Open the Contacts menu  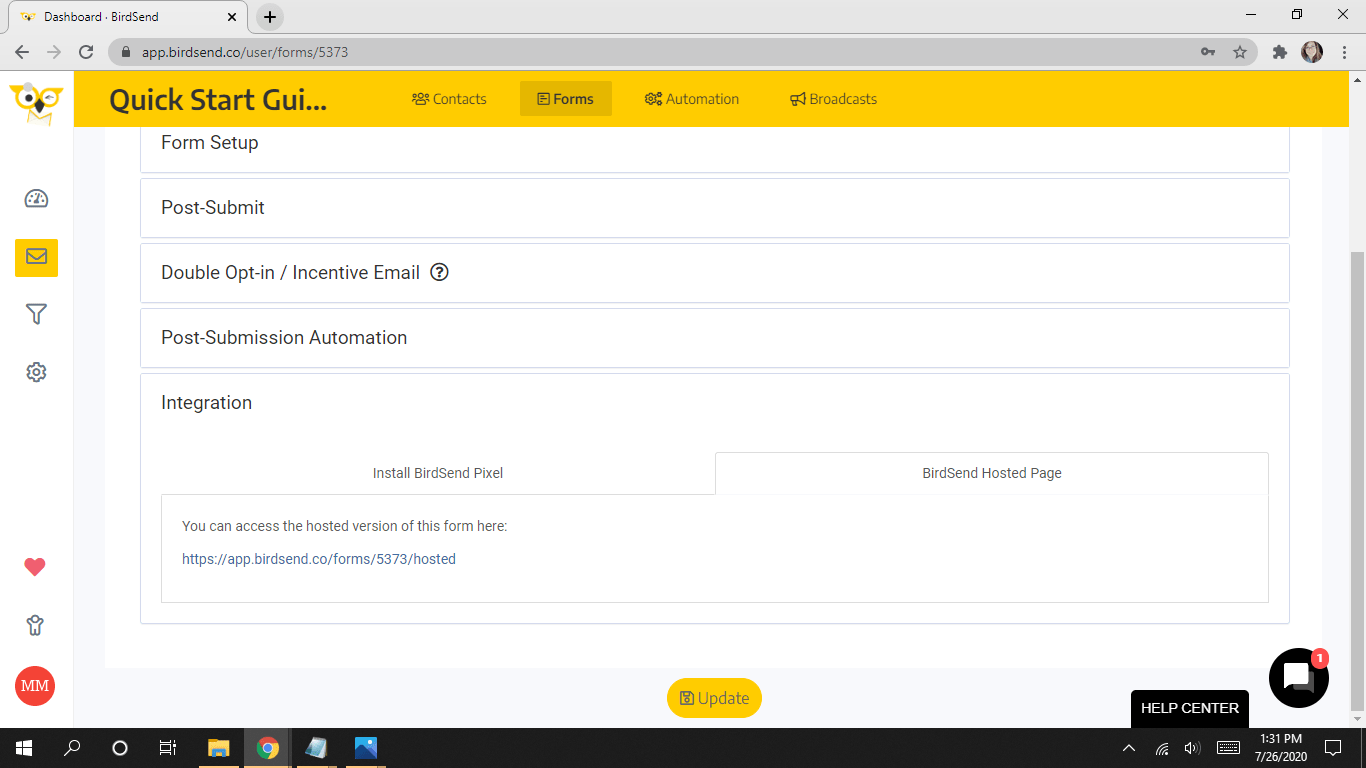pyautogui.click(x=449, y=99)
